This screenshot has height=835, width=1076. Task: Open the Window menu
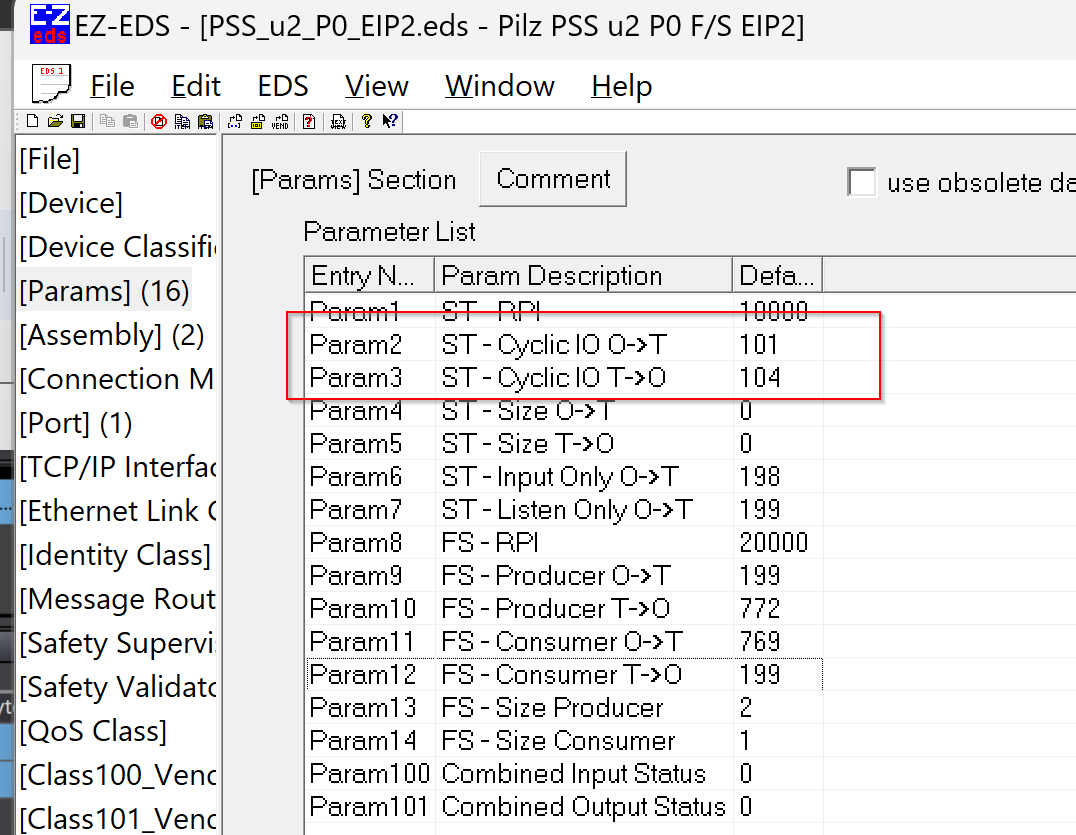click(500, 86)
